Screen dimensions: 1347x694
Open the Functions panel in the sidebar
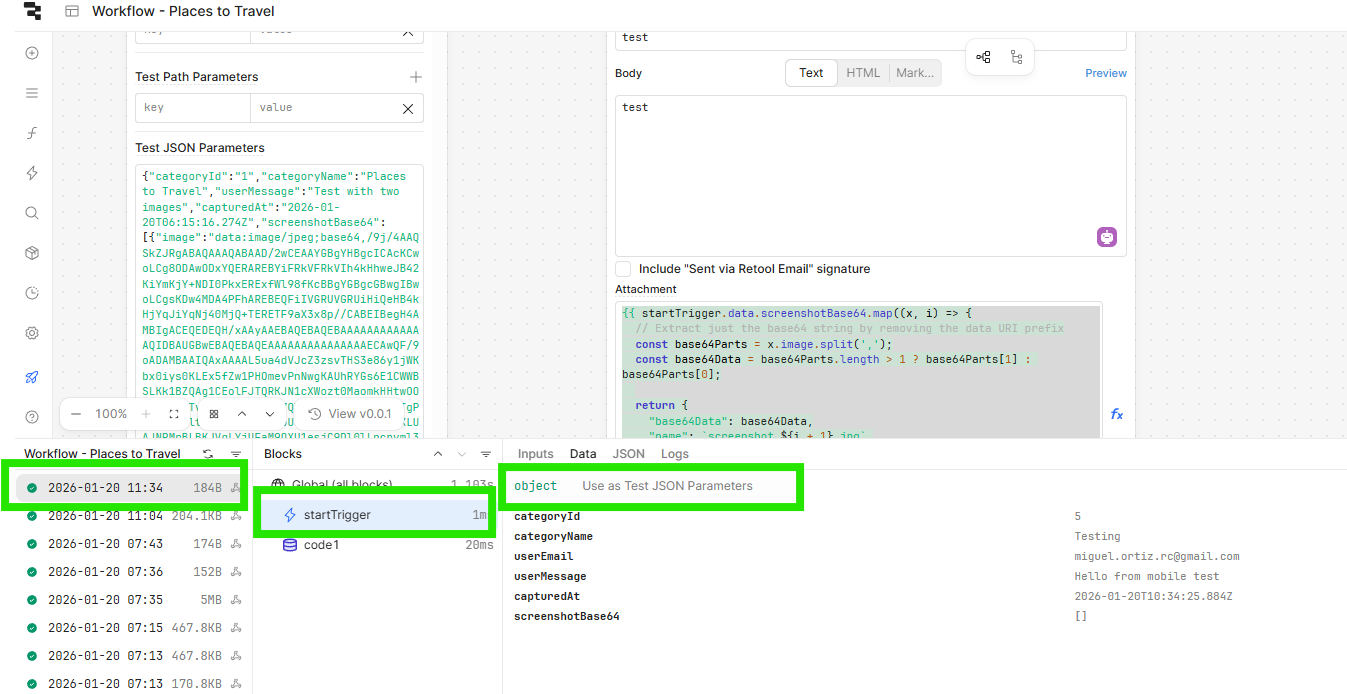tap(32, 133)
